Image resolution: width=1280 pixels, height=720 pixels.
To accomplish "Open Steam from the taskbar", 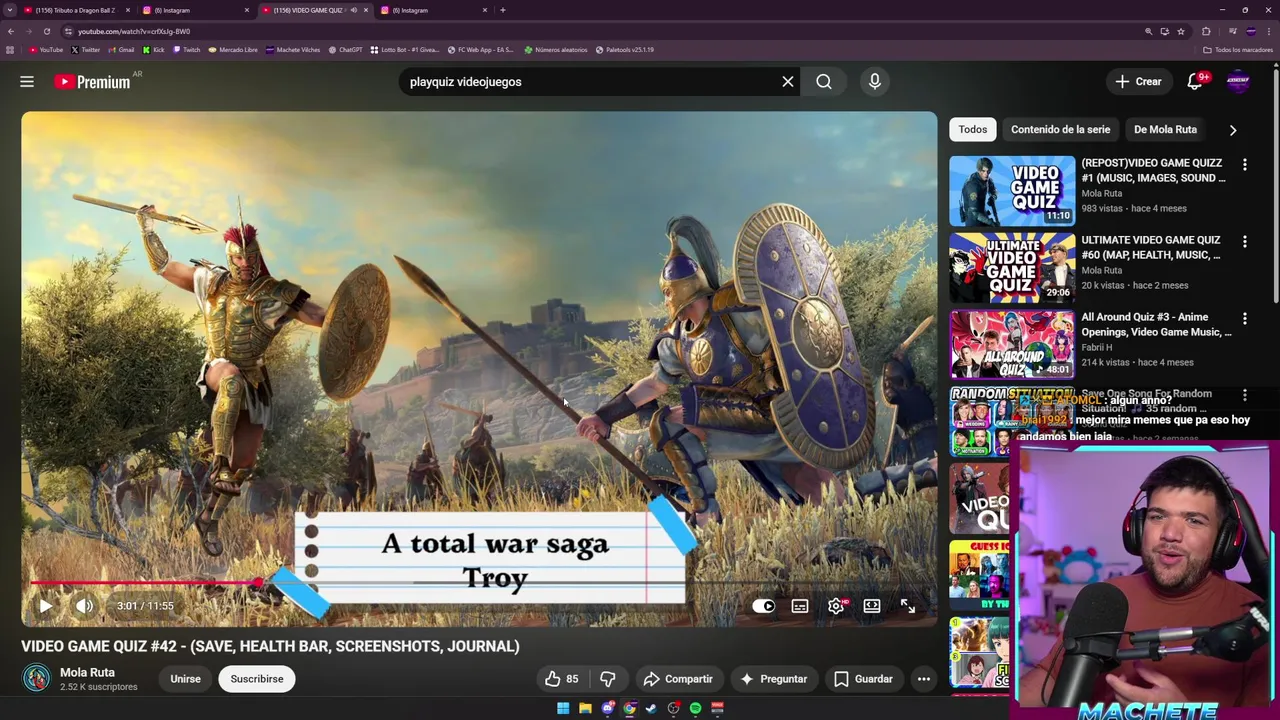I will click(x=651, y=708).
